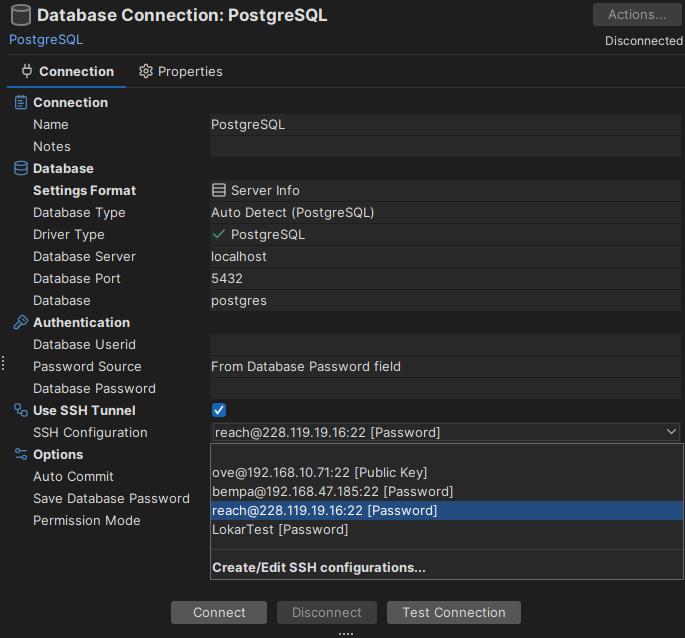Click the Use SSH Tunnel section icon
The image size is (685, 638).
[x=21, y=410]
